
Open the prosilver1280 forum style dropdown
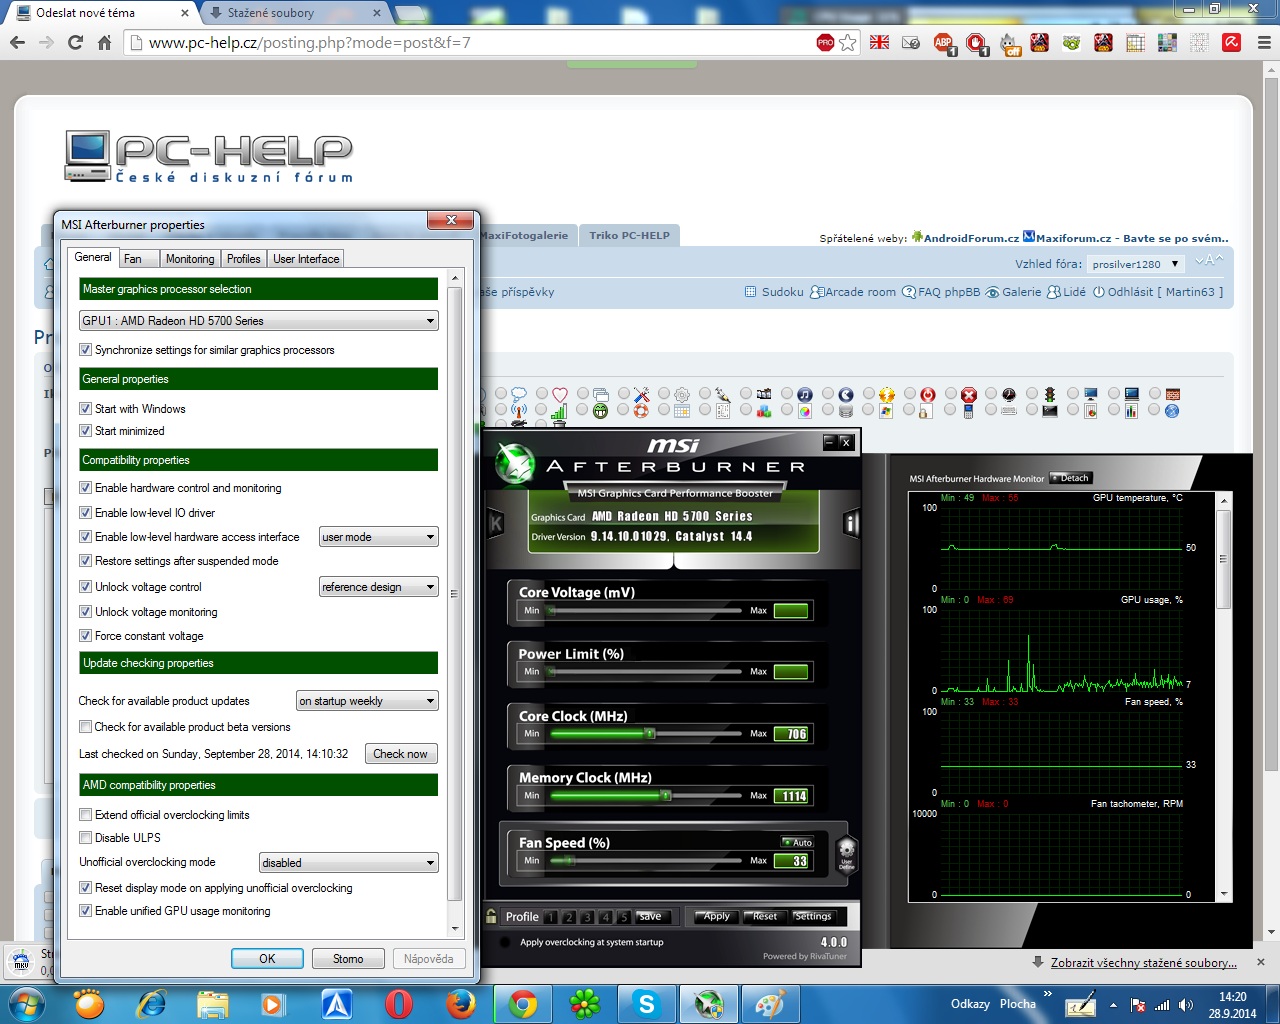pos(1136,264)
